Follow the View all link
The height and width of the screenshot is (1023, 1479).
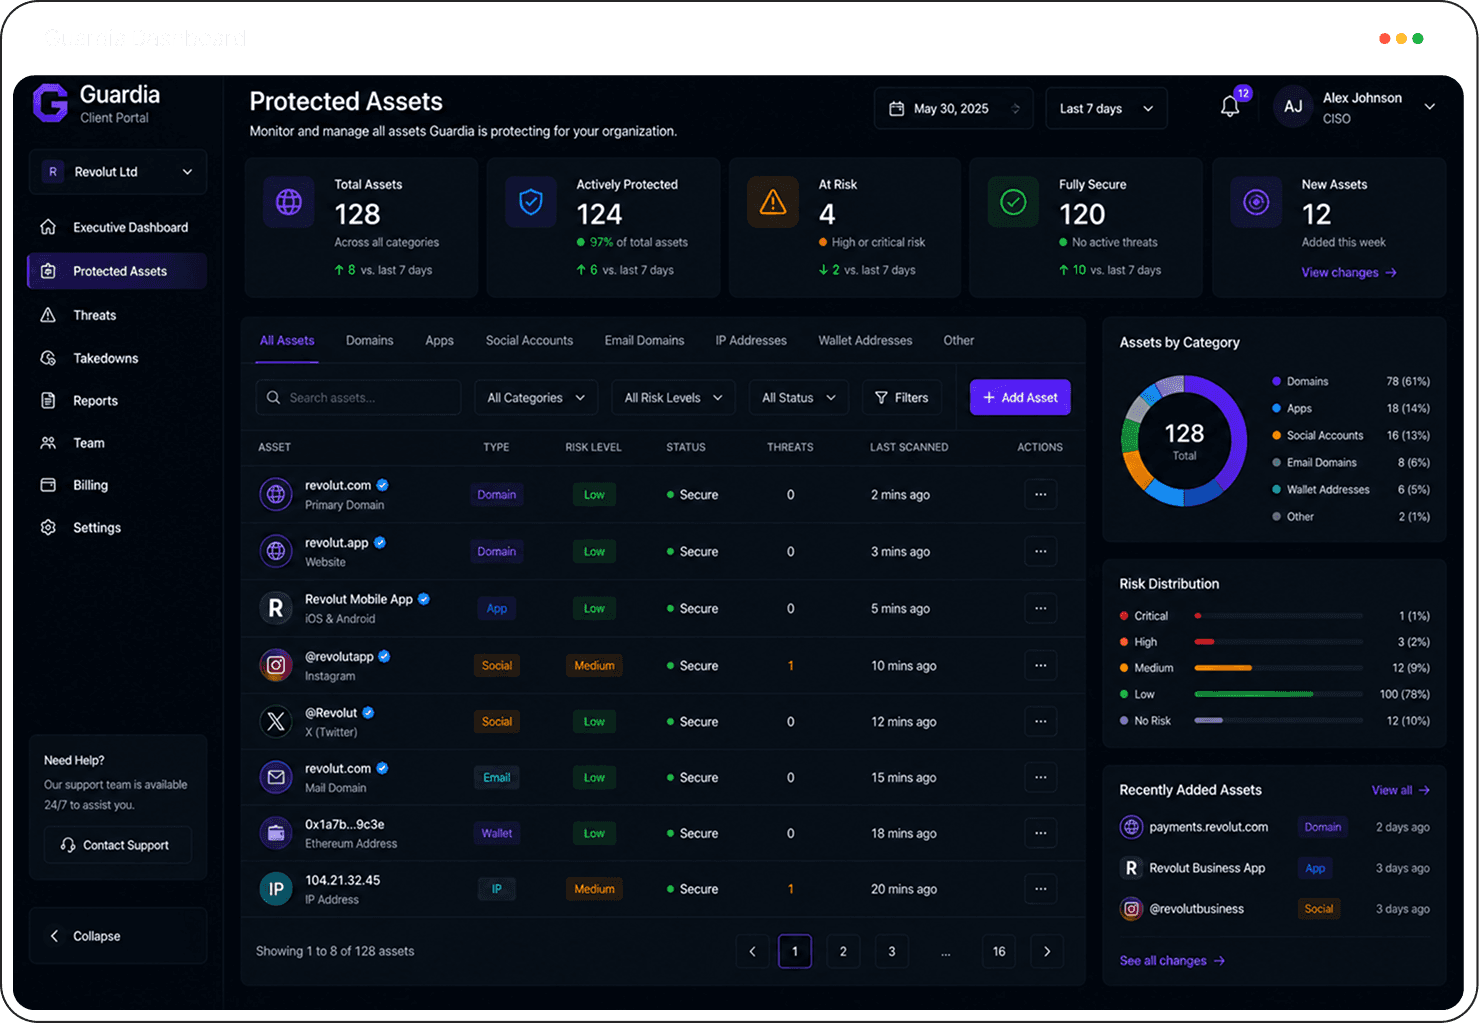[x=1400, y=790]
